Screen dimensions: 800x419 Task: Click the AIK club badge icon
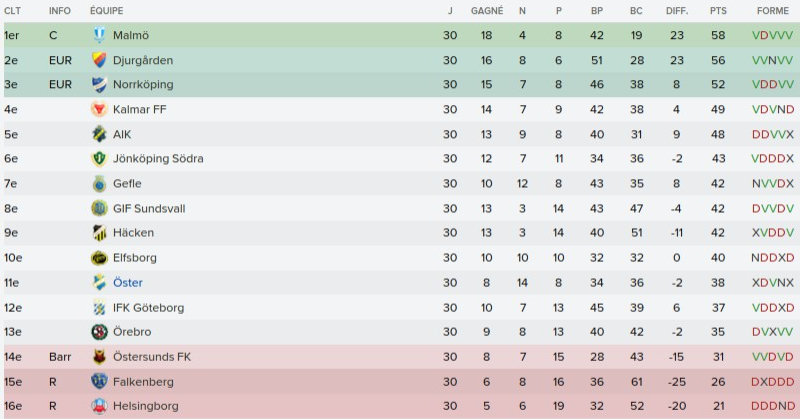pos(99,134)
